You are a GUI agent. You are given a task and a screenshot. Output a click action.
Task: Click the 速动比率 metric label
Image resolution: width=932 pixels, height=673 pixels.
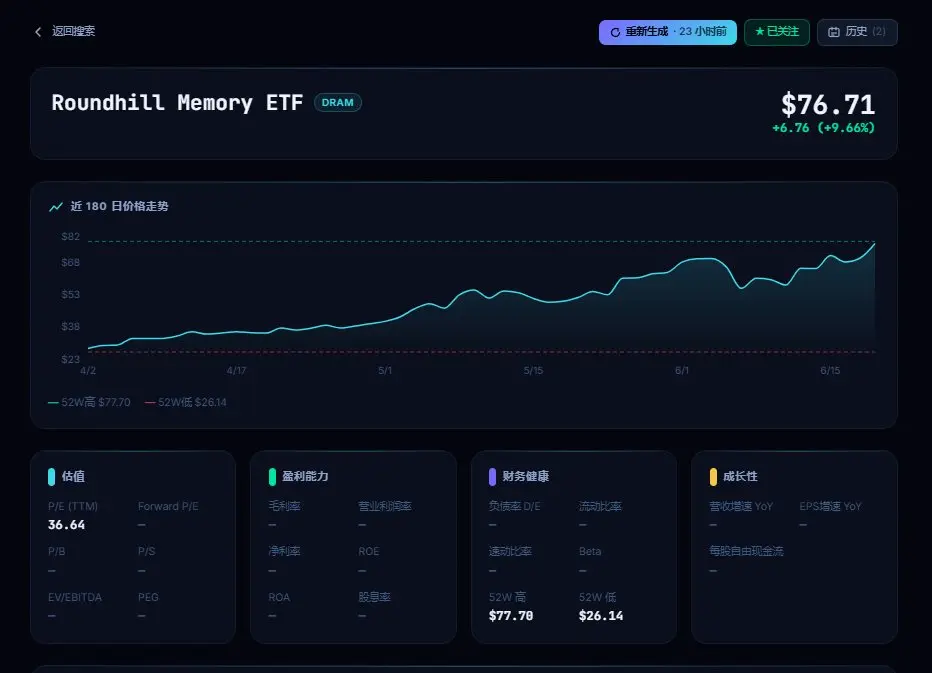click(x=510, y=552)
